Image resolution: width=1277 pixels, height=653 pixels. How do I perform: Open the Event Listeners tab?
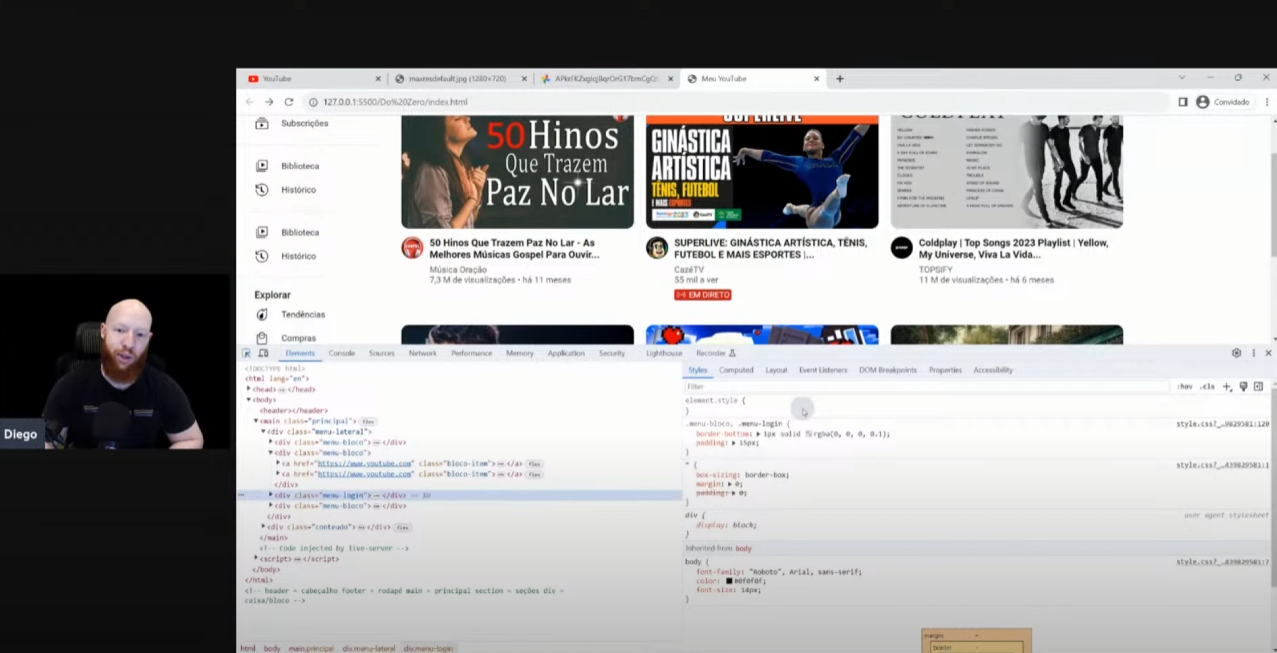pos(823,370)
